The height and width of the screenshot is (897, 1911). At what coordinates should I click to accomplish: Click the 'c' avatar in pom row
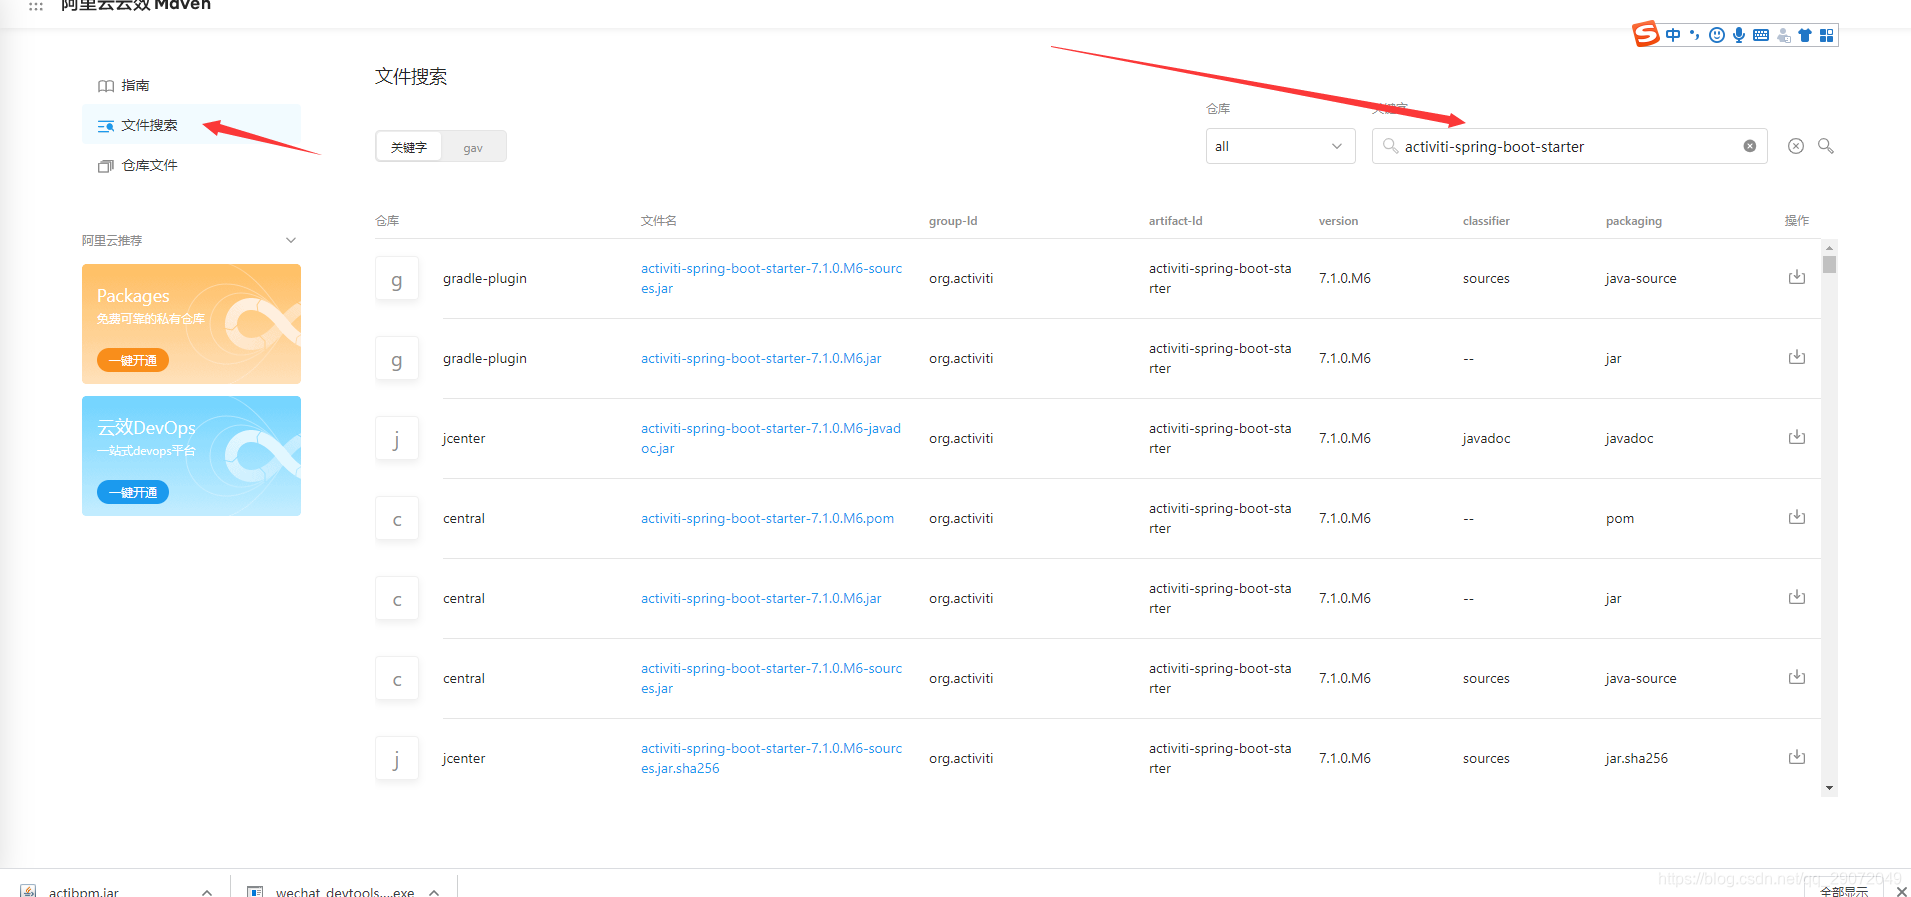tap(397, 519)
